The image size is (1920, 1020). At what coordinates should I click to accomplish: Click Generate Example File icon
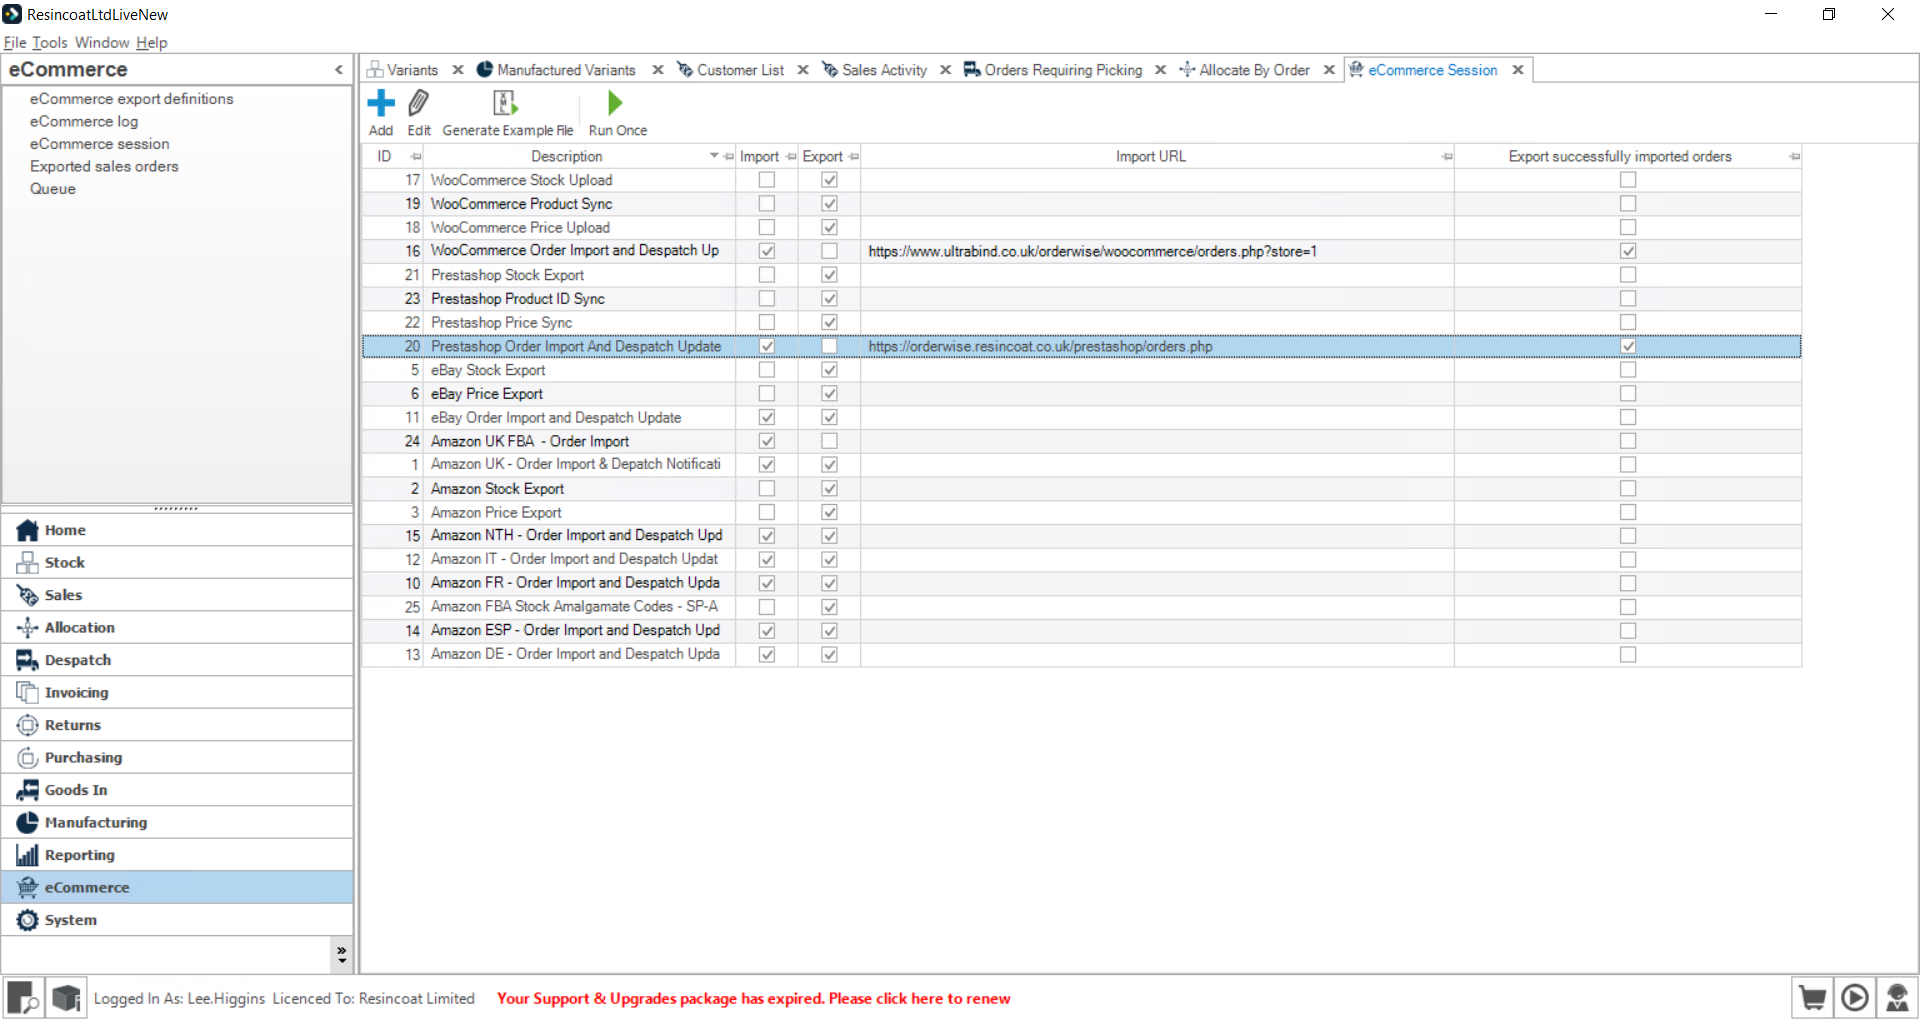tap(505, 103)
